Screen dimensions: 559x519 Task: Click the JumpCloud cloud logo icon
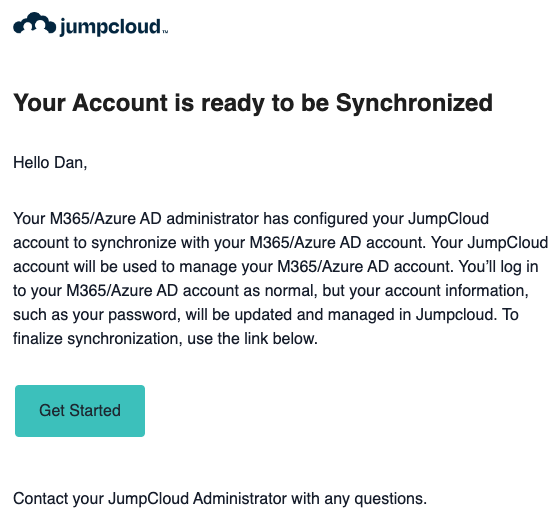coord(35,24)
